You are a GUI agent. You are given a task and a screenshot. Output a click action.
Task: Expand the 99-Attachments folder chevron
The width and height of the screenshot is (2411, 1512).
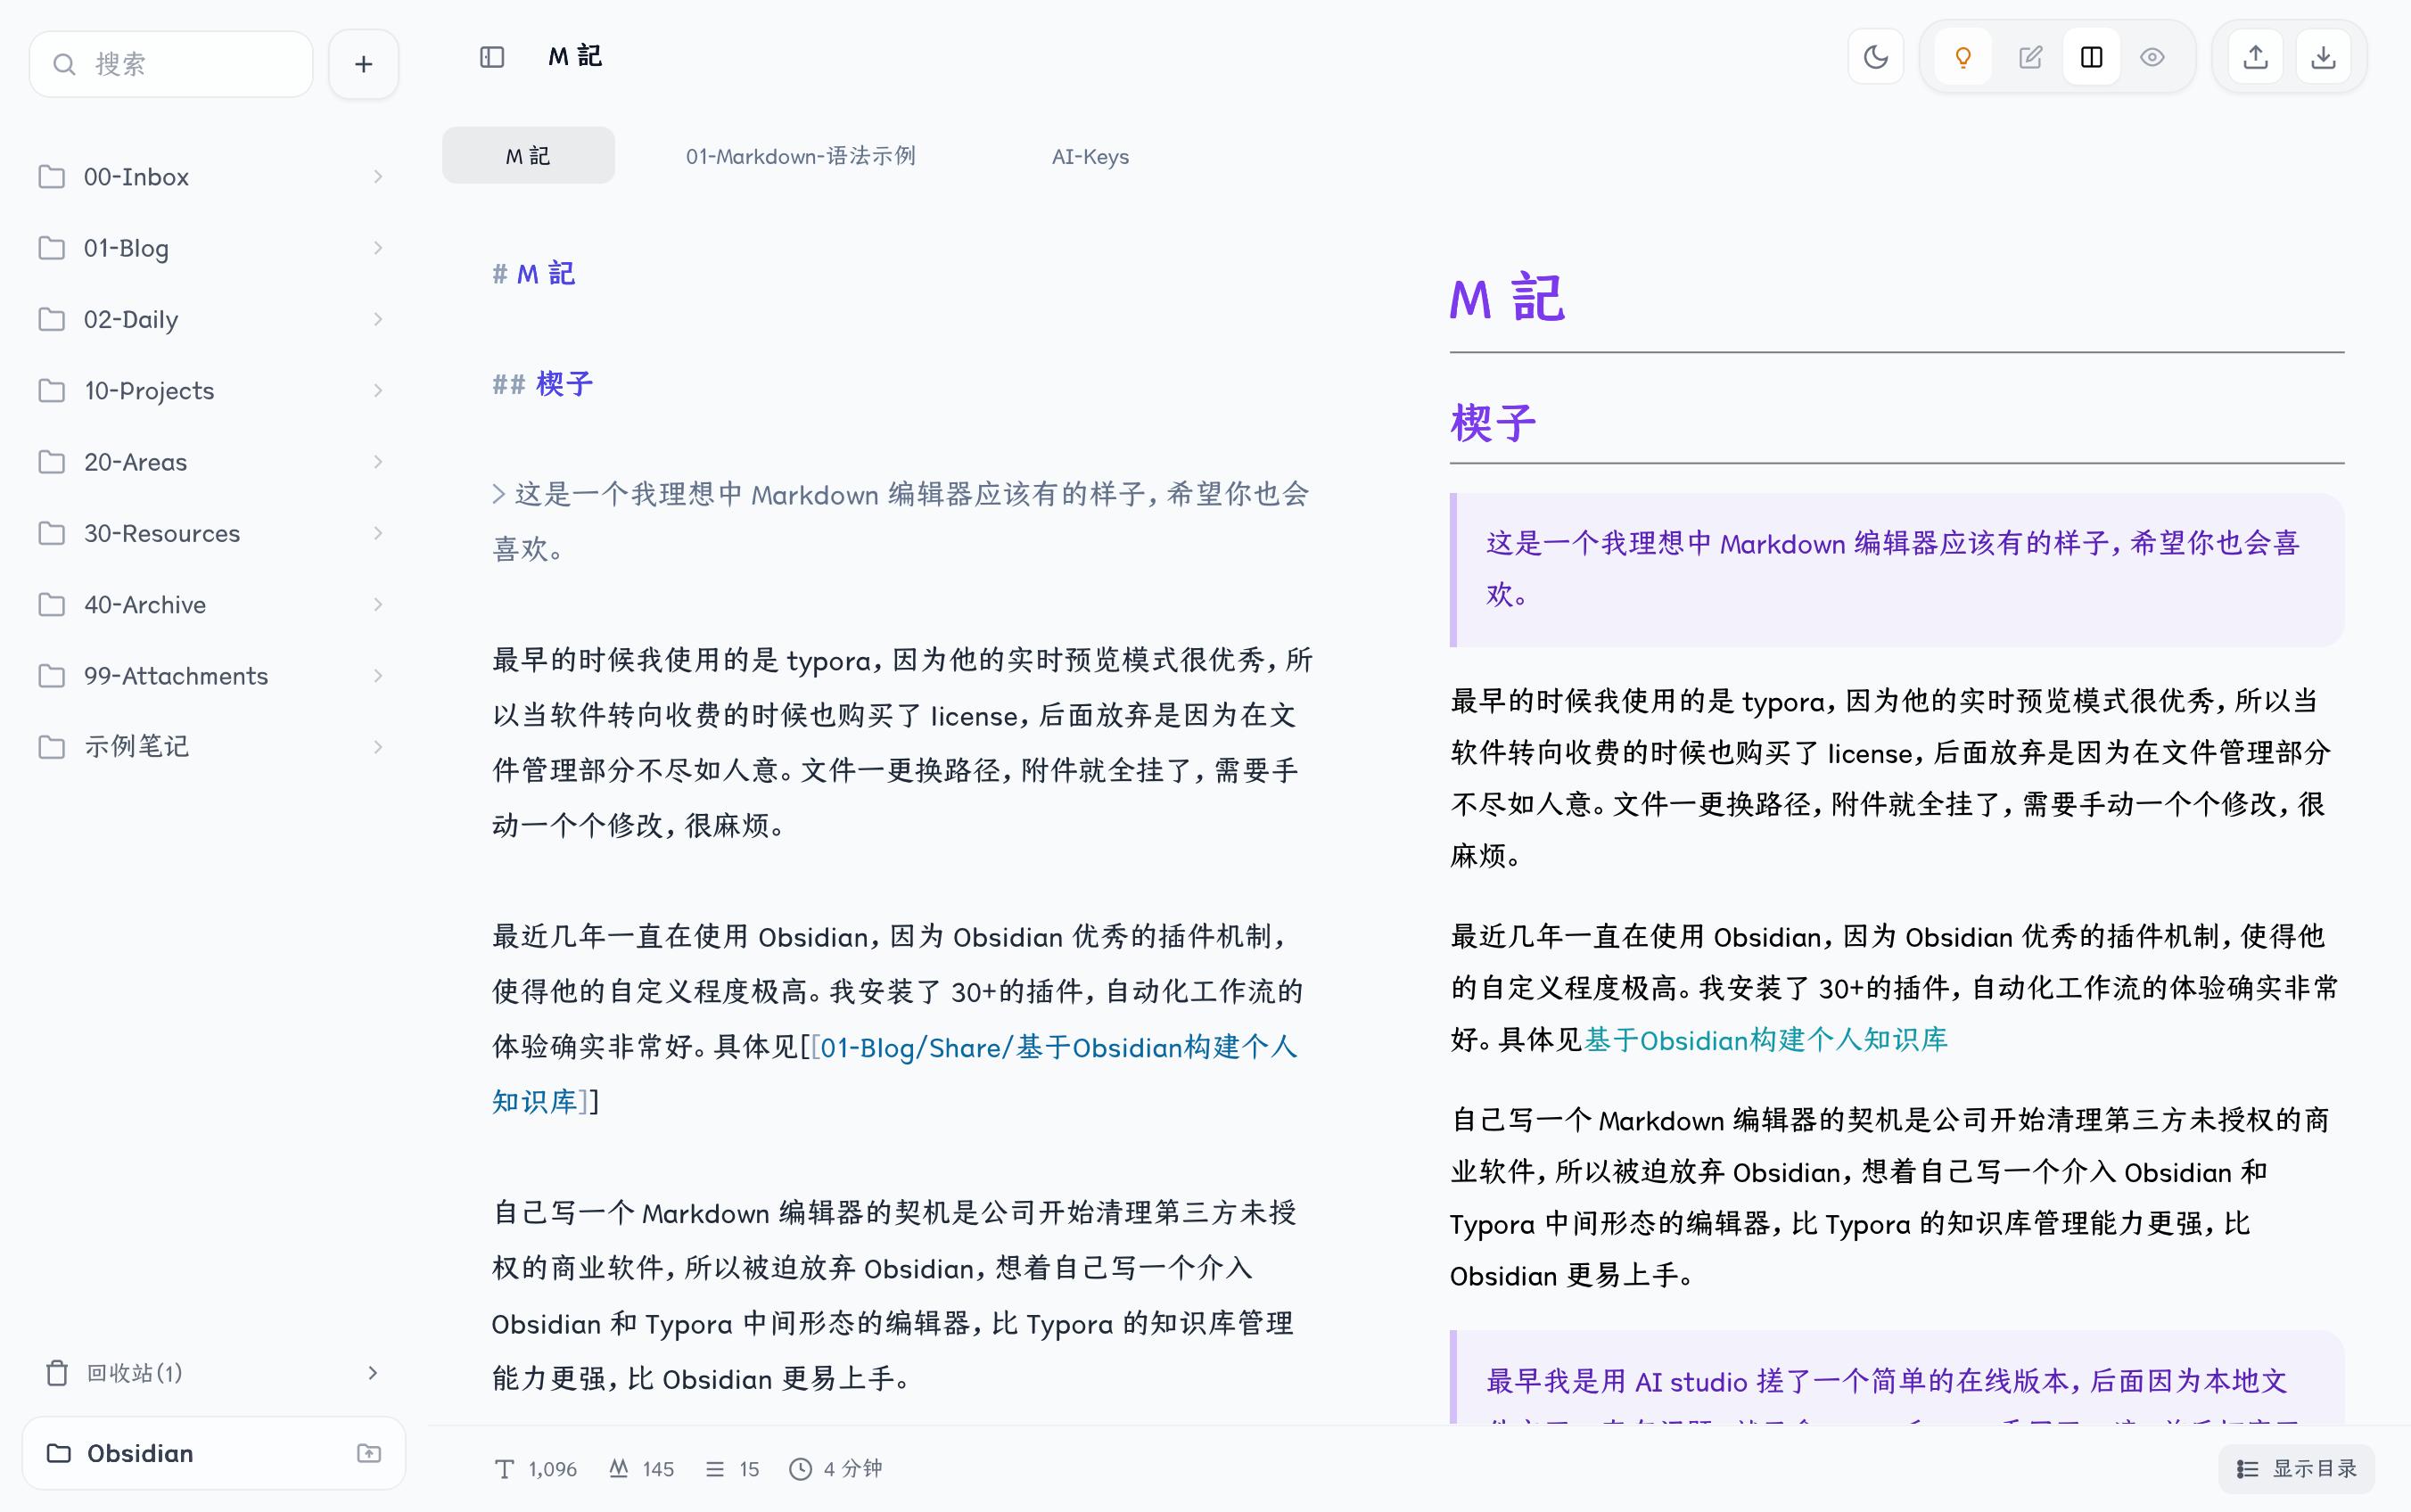[x=378, y=676]
